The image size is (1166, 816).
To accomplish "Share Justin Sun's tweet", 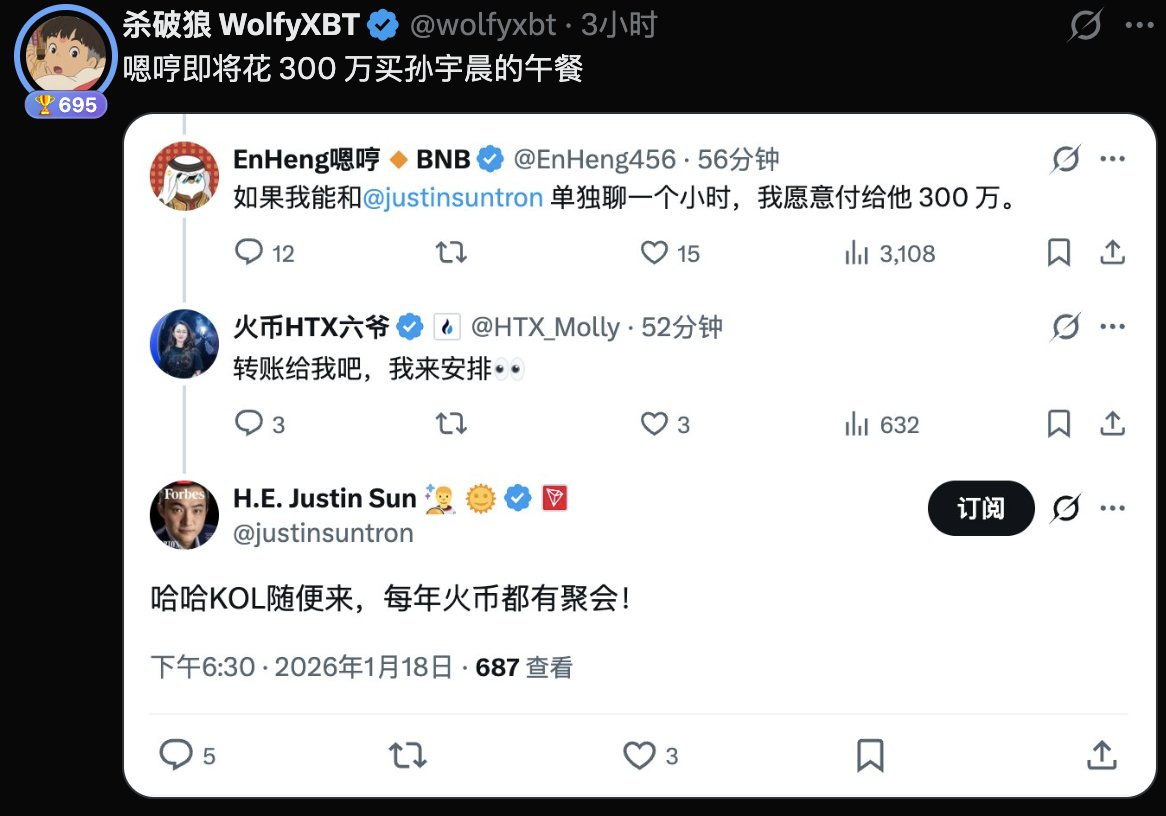I will click(1101, 755).
